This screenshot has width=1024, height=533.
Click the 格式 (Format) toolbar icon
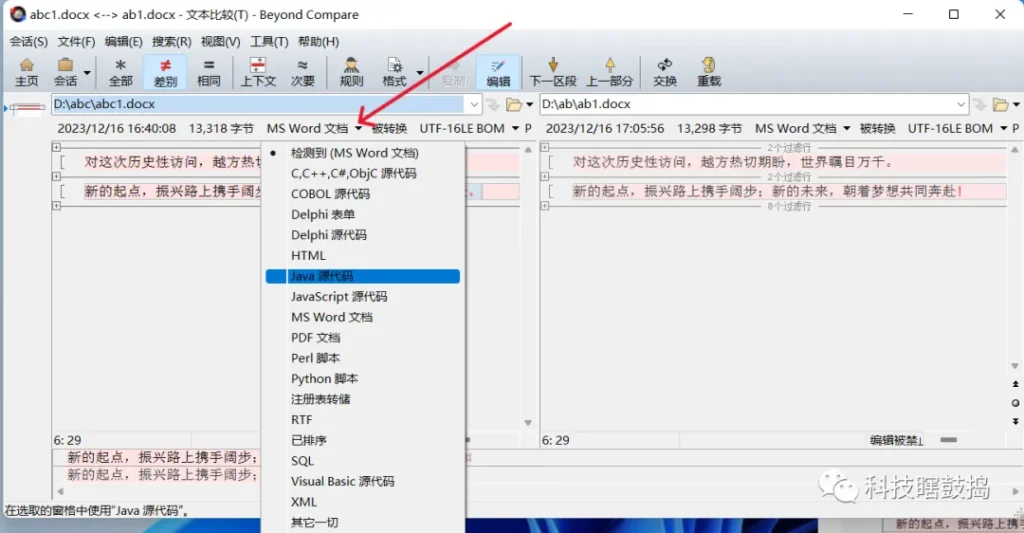394,72
